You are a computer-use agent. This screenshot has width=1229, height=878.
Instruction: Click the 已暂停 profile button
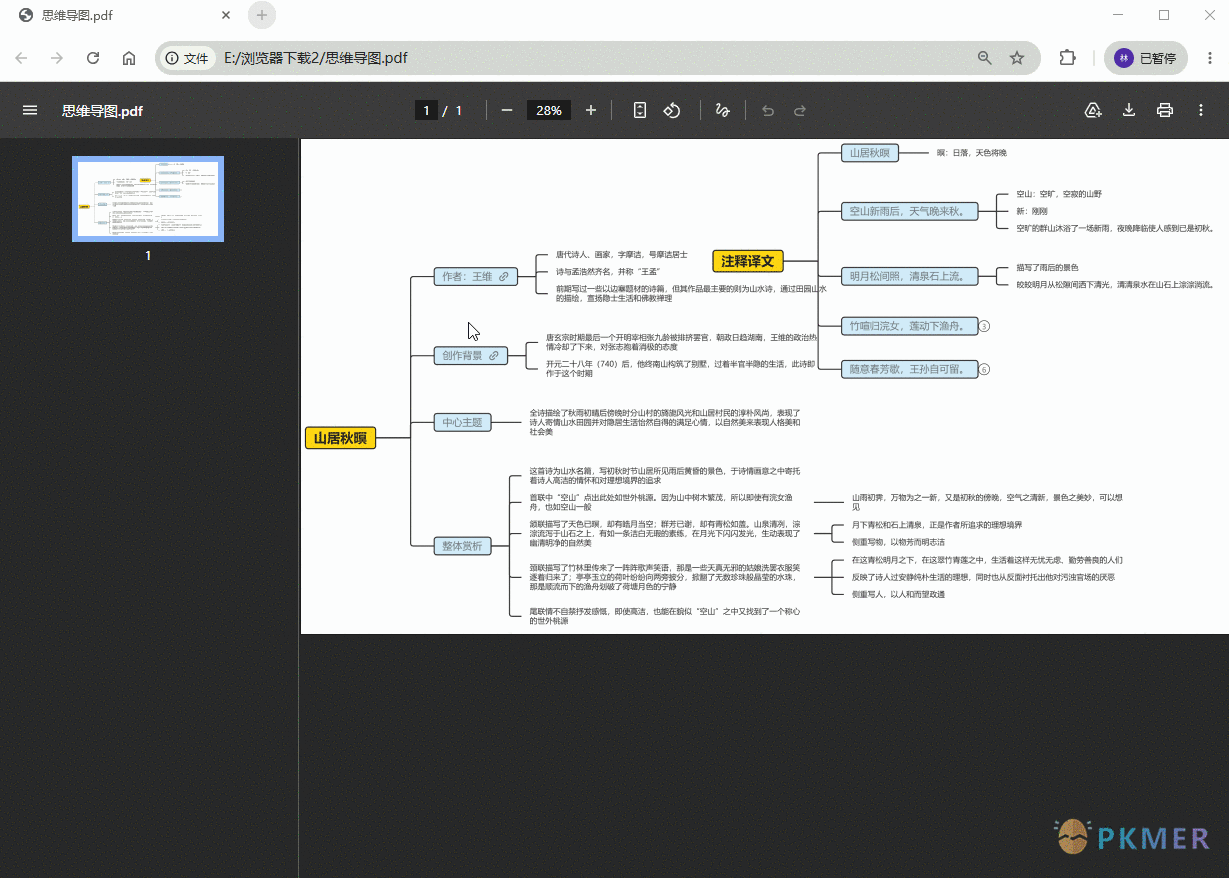1146,58
